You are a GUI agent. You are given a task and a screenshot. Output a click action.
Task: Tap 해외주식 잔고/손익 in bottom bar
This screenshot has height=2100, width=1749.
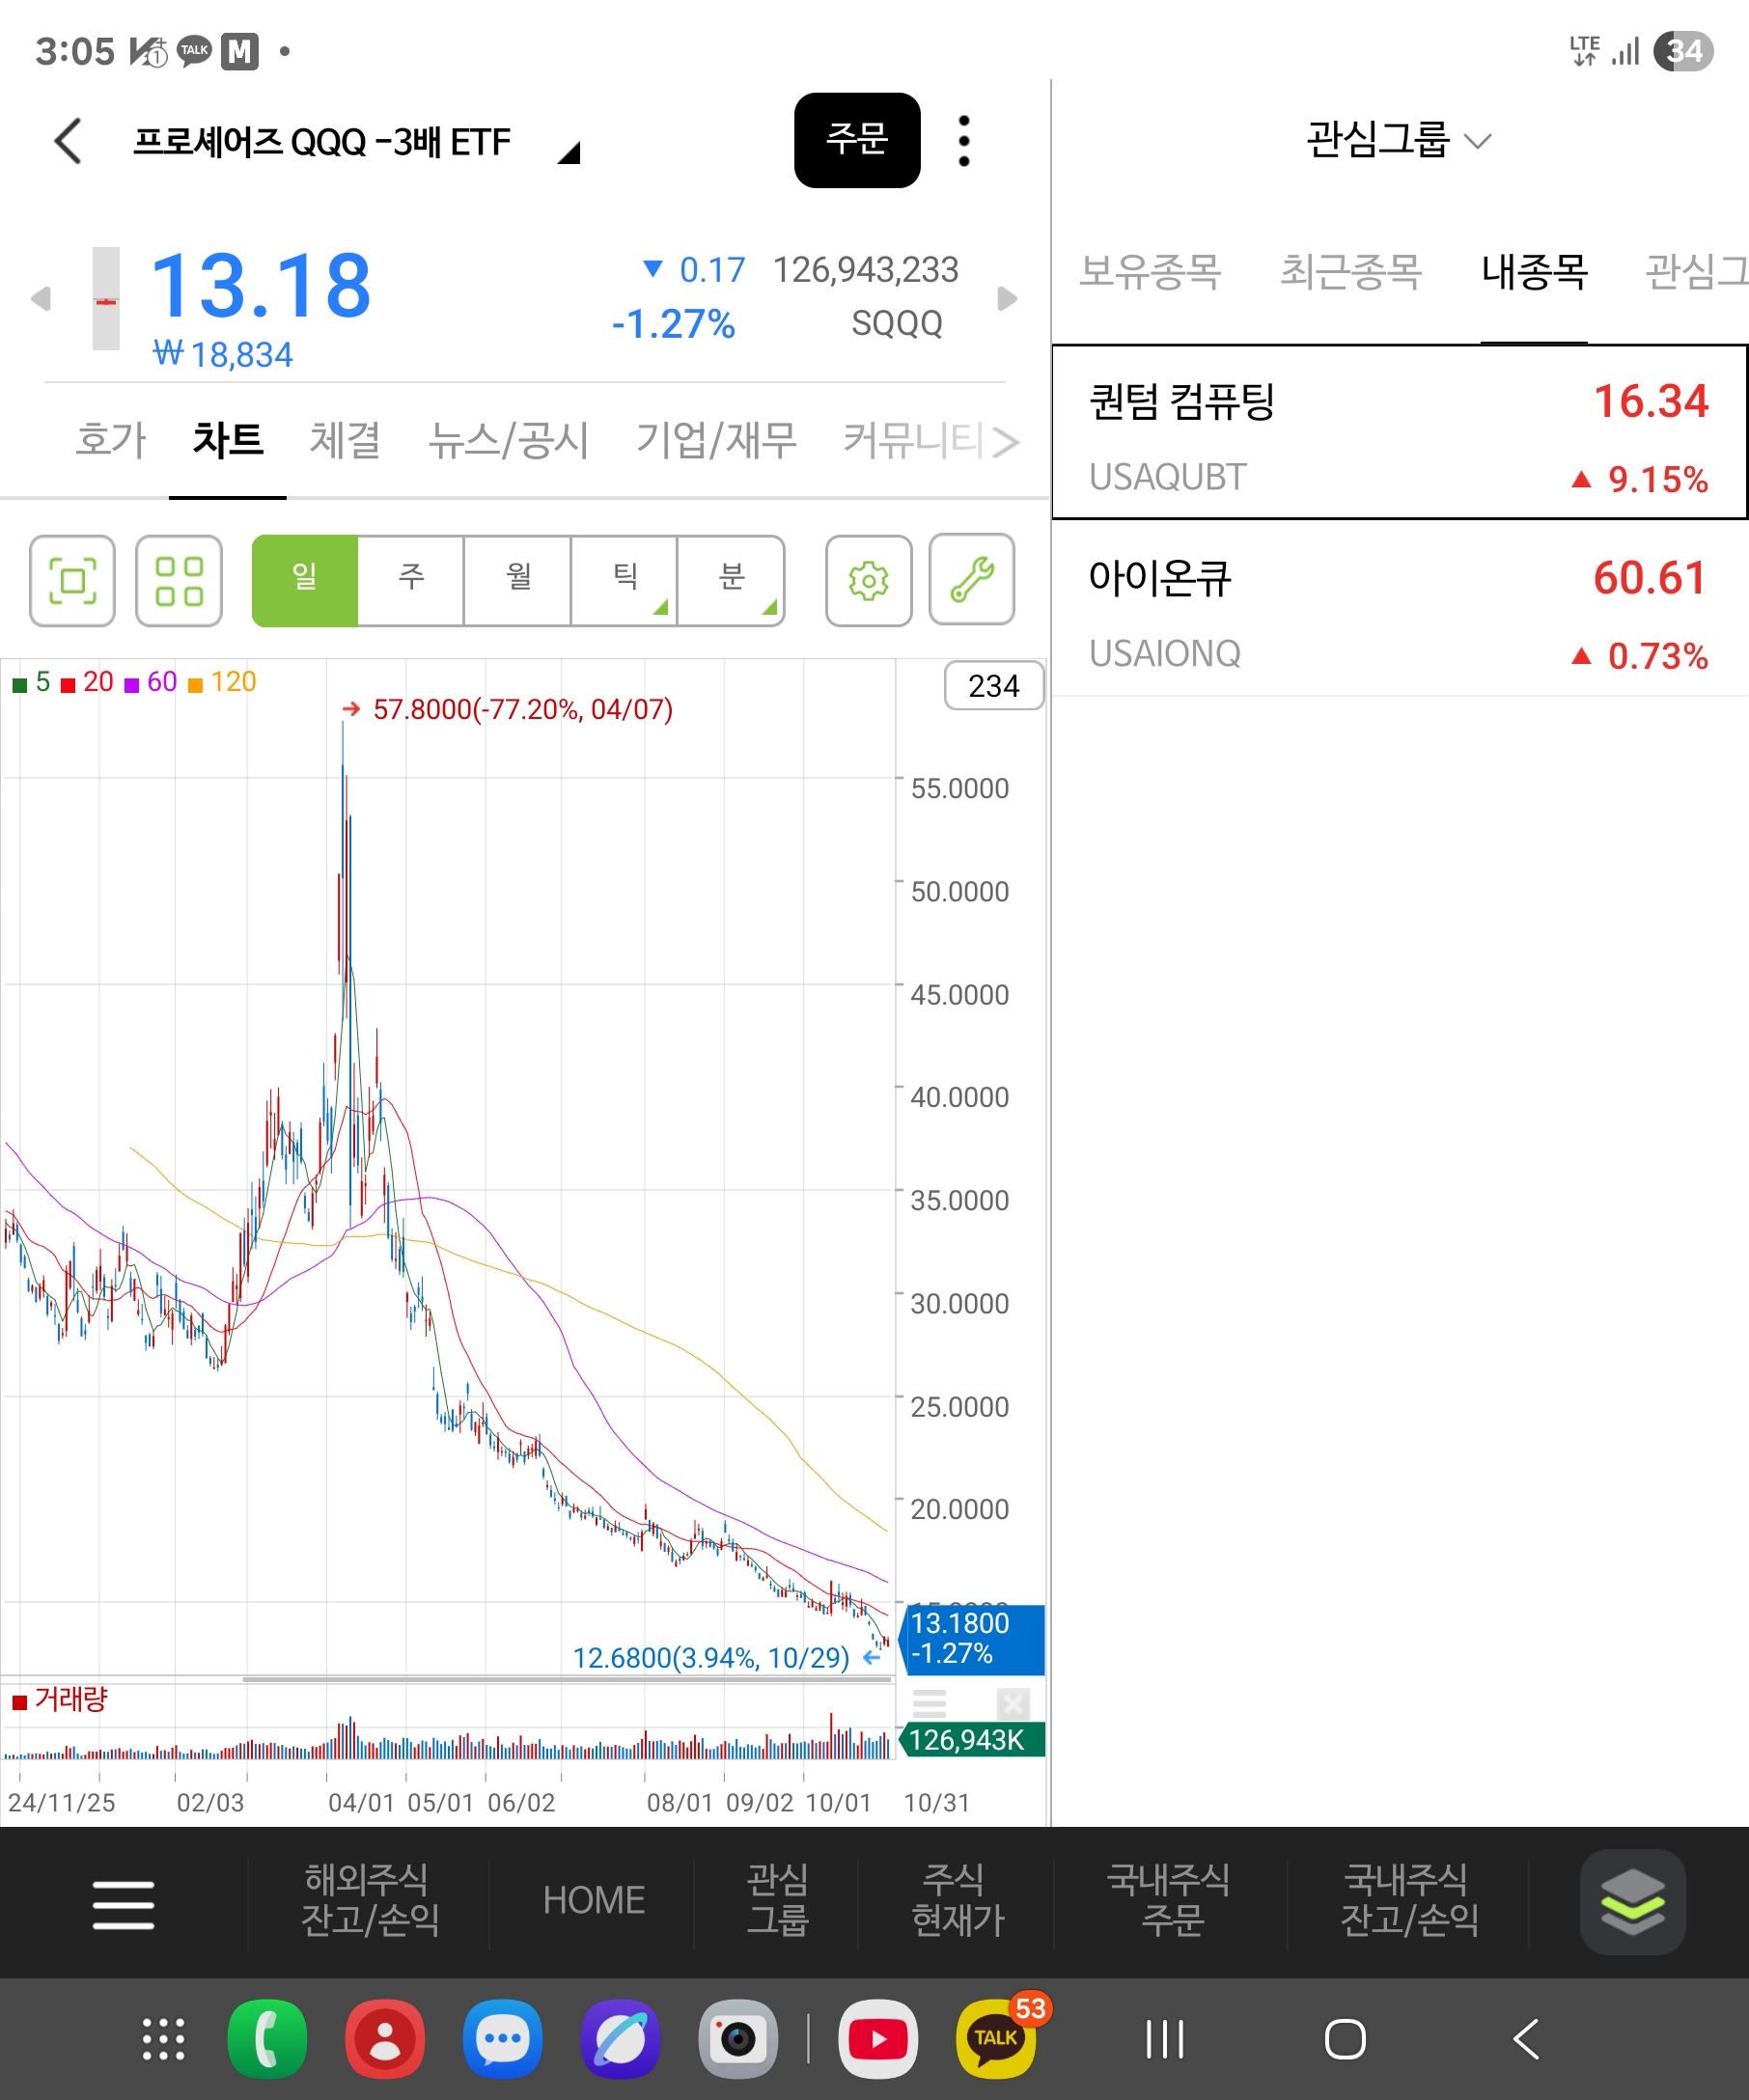point(369,1900)
